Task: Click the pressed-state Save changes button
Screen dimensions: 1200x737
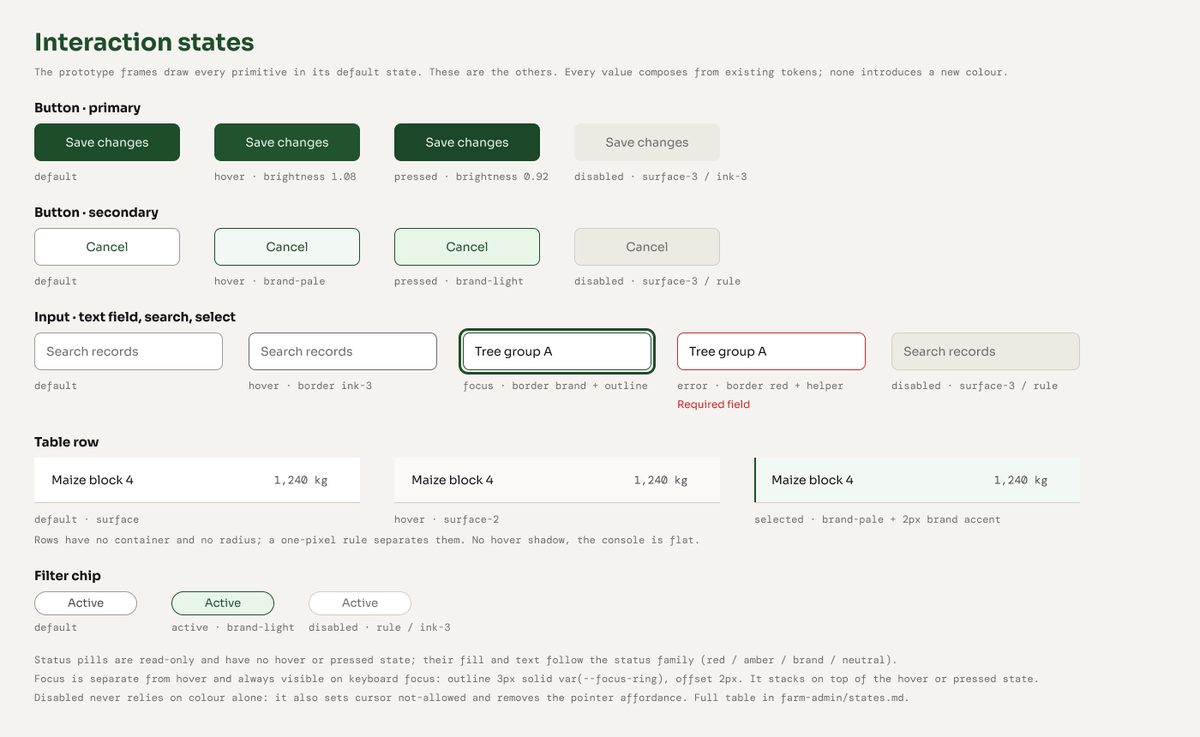Action: tap(467, 142)
